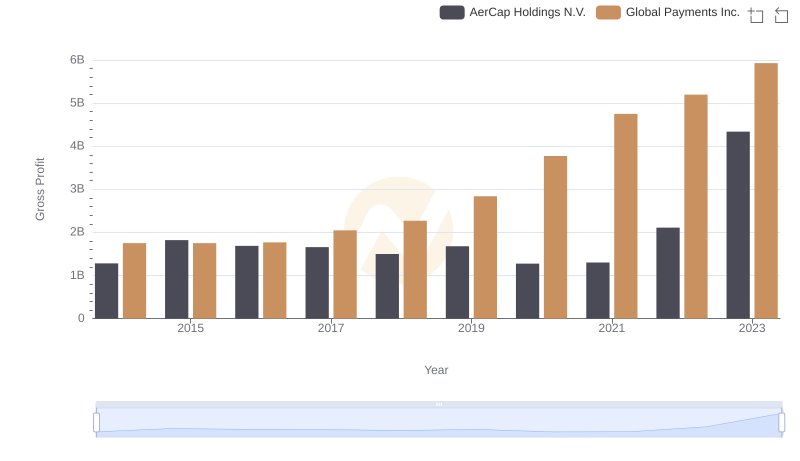The height and width of the screenshot is (461, 800).
Task: Select the 2016 Global Payments bar
Action: [274, 280]
